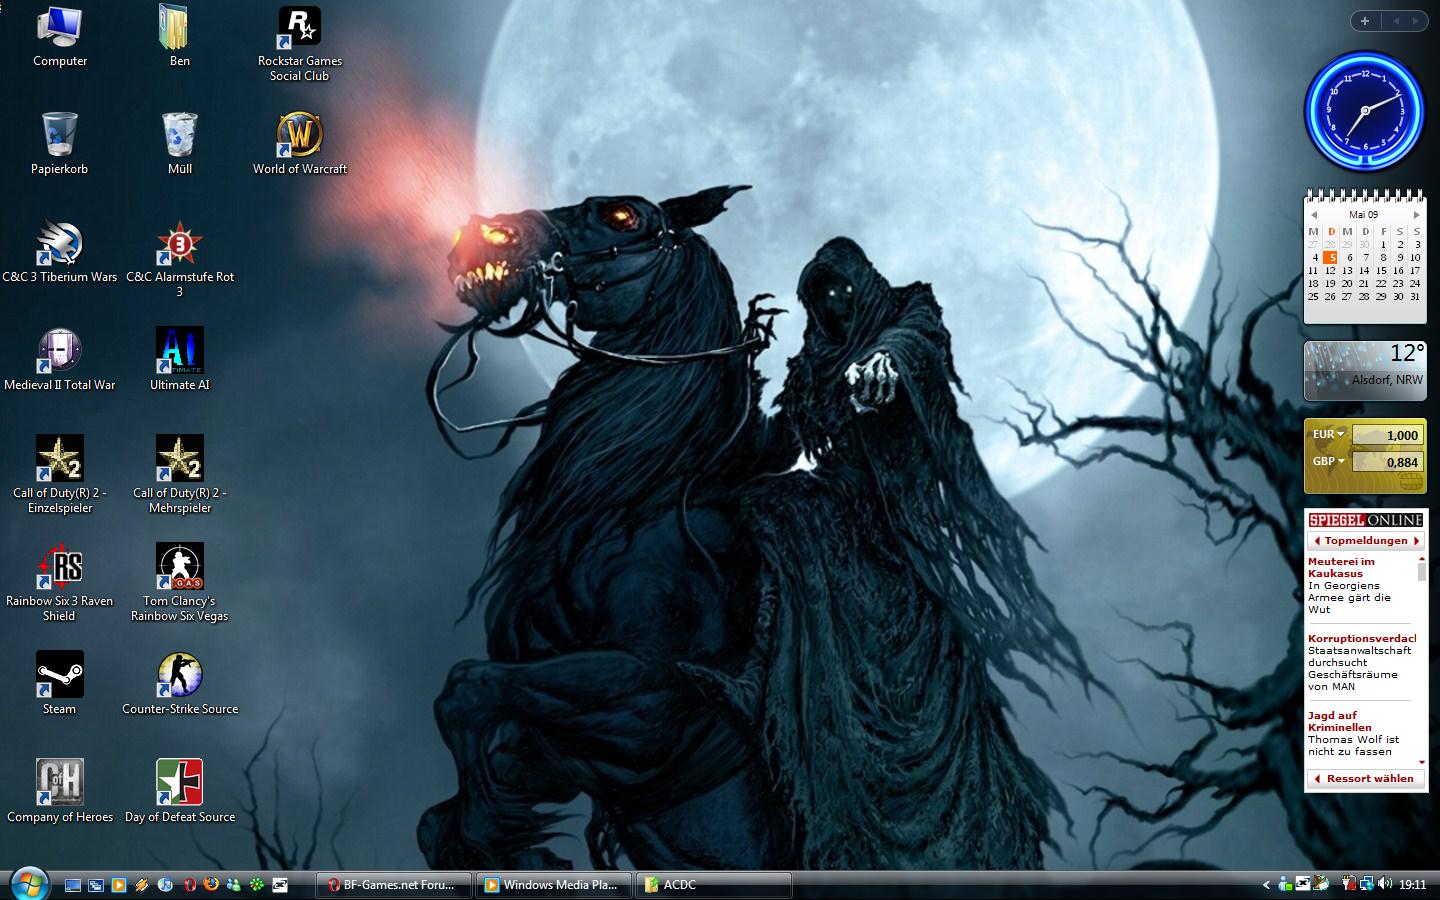Launch Company of Heroes shortcut
Image resolution: width=1440 pixels, height=900 pixels.
[x=60, y=792]
